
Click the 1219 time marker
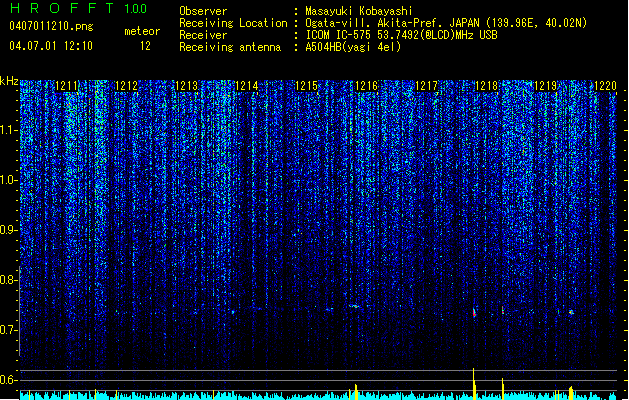click(x=546, y=86)
